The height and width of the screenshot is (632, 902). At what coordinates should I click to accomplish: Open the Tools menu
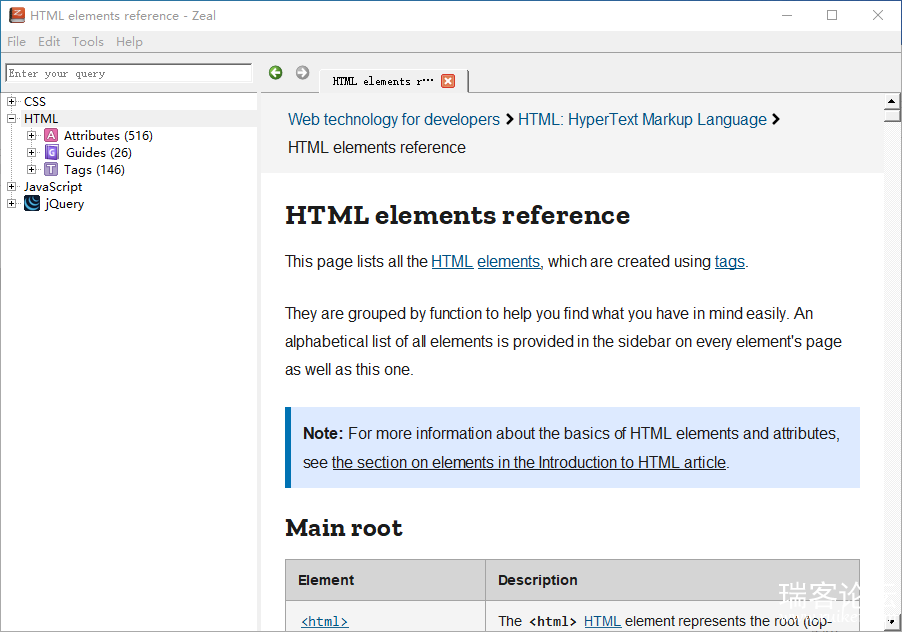point(87,42)
